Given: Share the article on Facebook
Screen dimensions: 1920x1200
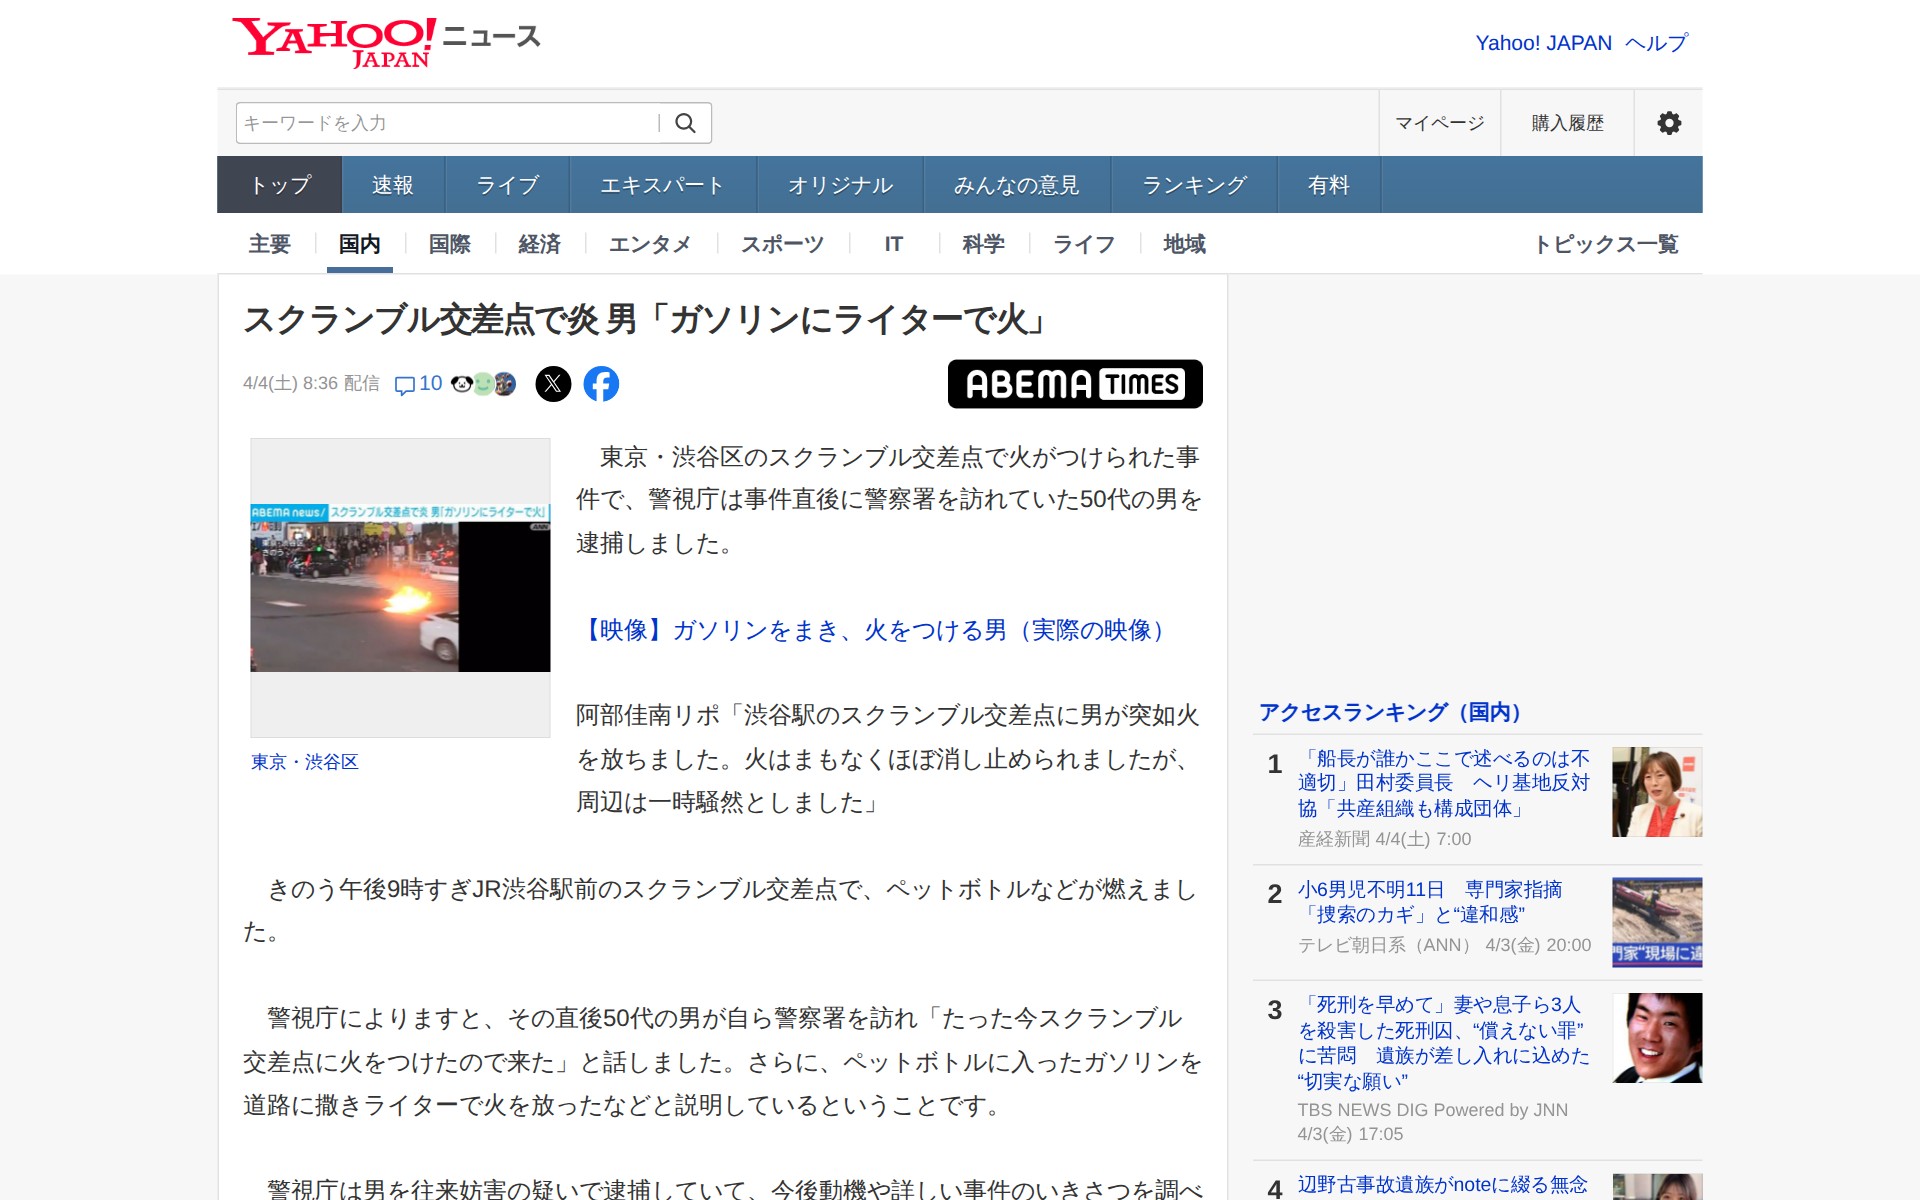Looking at the screenshot, I should pyautogui.click(x=603, y=383).
